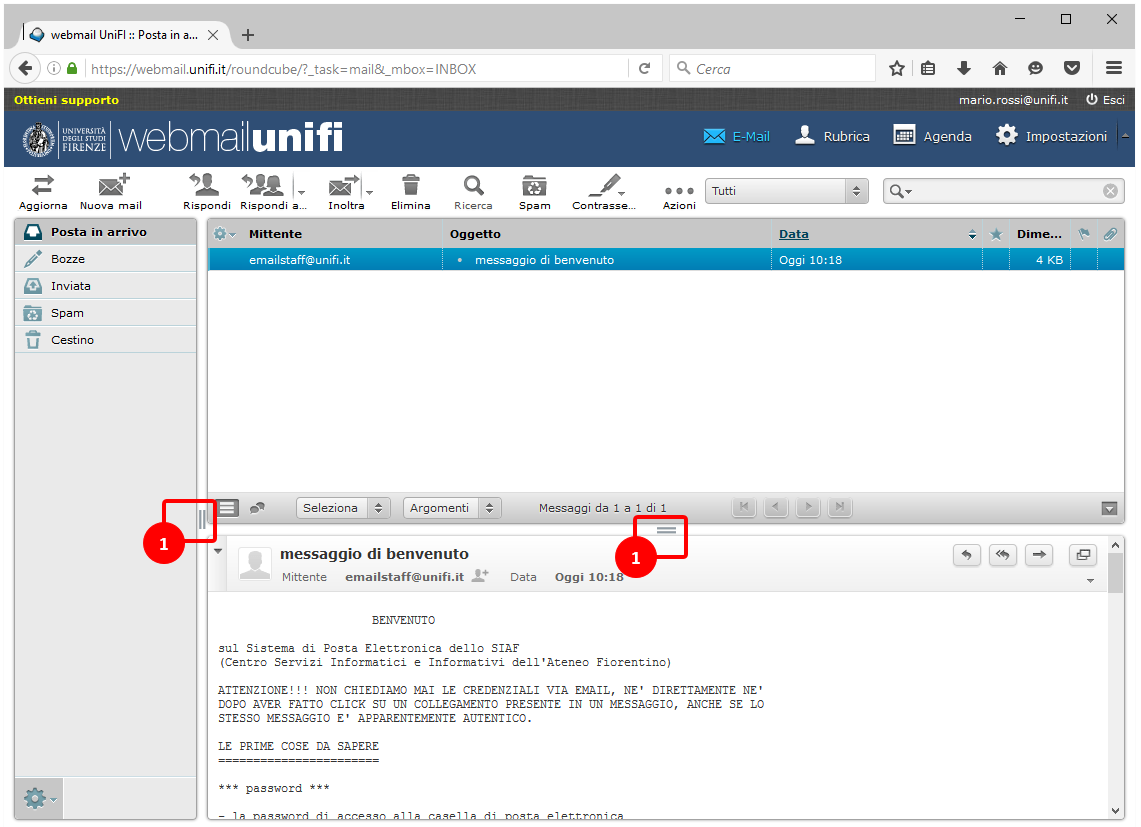
Task: Click the Inoltra forward icon
Action: [x=343, y=186]
